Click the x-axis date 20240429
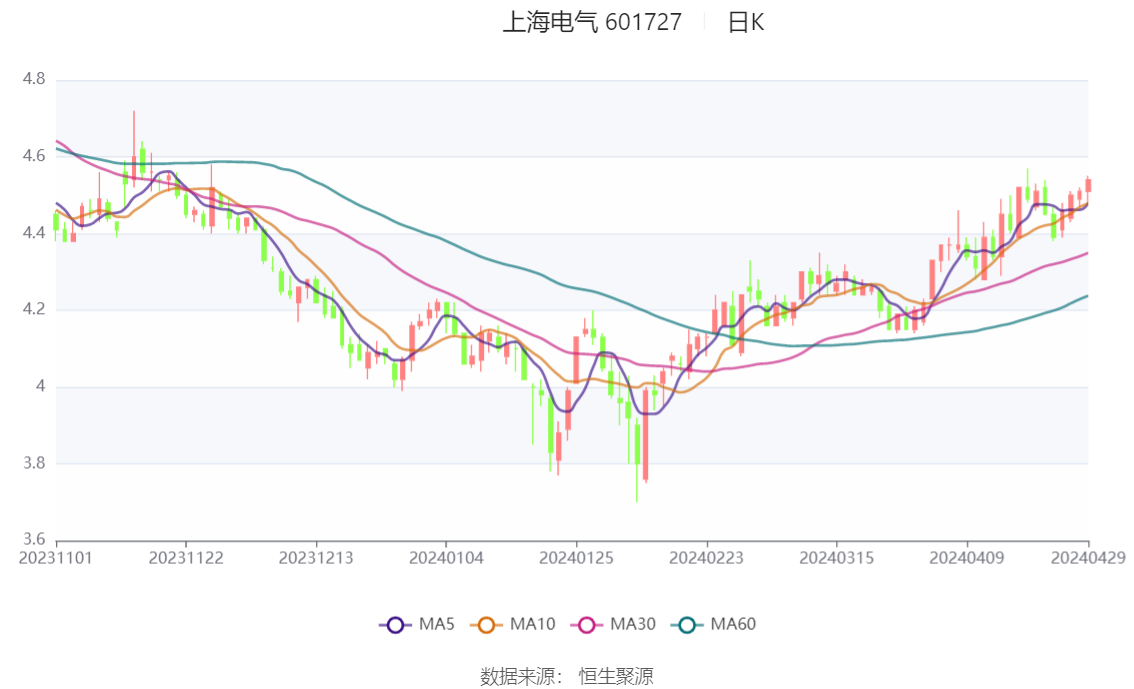The width and height of the screenshot is (1134, 689). [x=1088, y=558]
